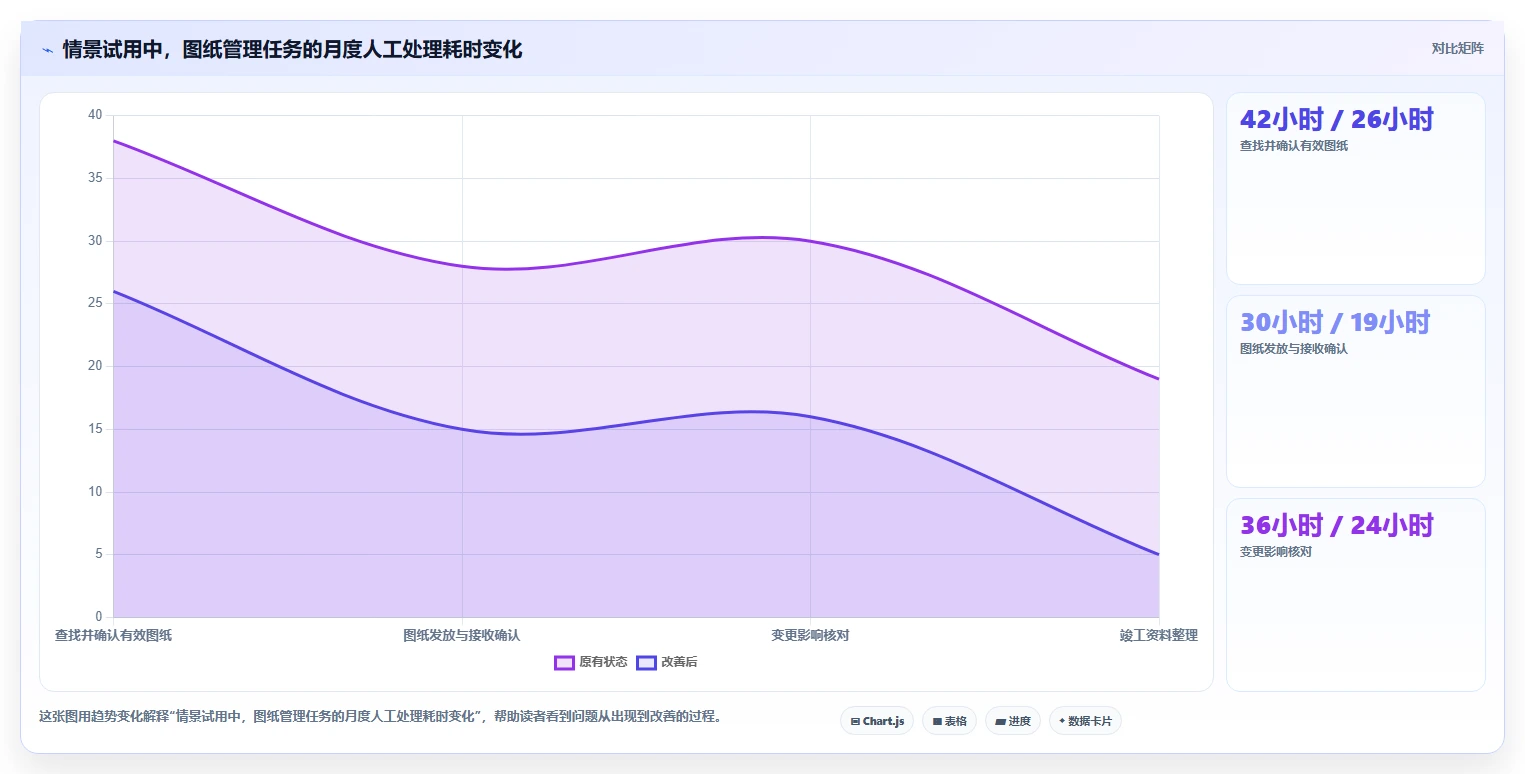Open the 30小时 / 19小时 card

pos(1355,391)
